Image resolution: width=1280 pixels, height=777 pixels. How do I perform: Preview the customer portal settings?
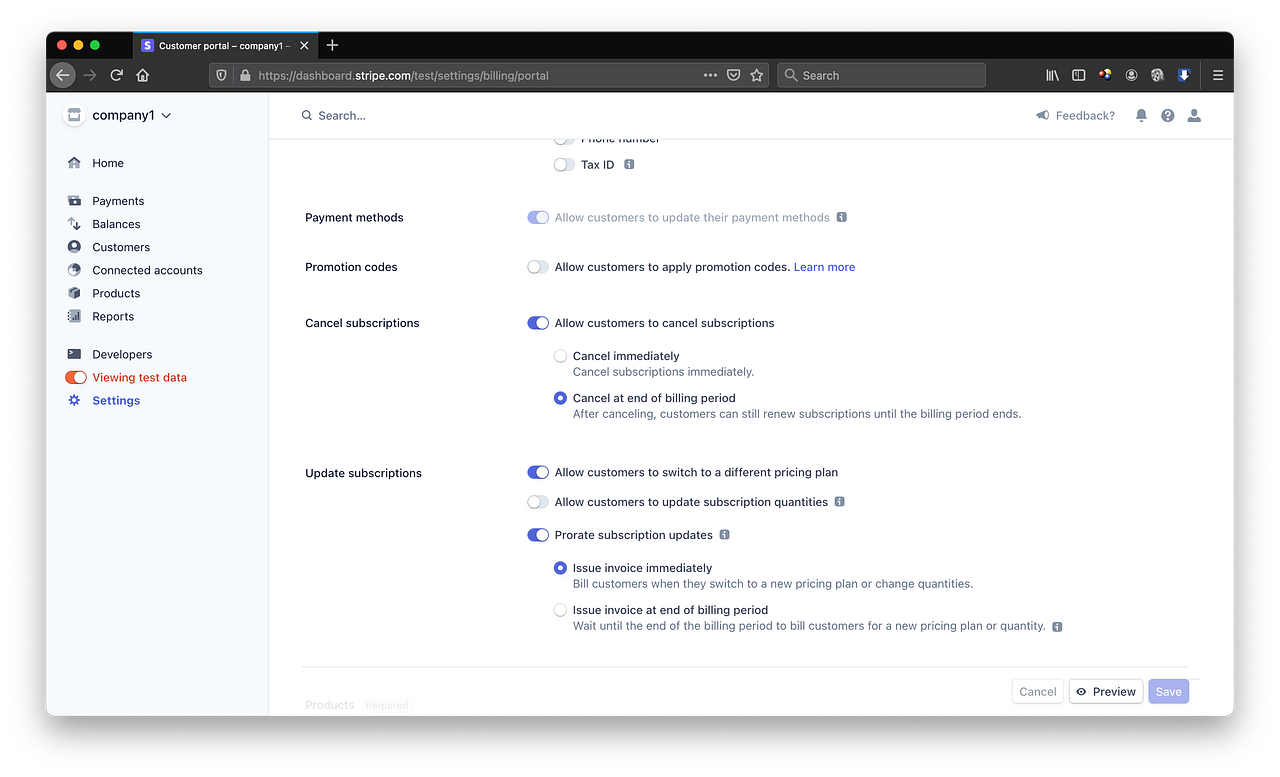pos(1105,691)
